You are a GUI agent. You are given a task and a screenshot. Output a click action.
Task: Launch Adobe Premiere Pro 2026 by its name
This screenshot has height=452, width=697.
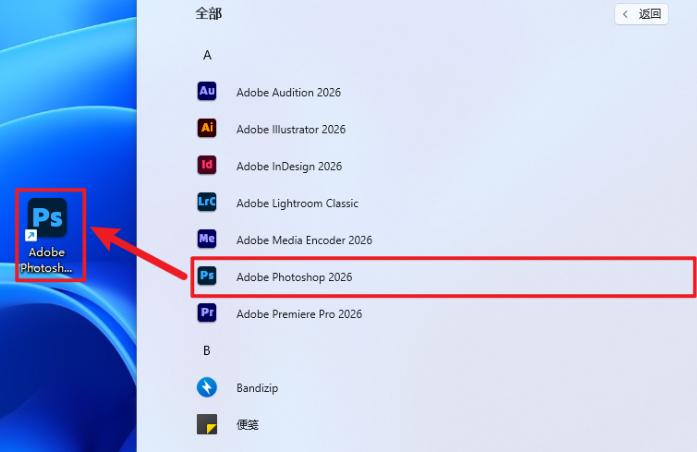tap(299, 314)
